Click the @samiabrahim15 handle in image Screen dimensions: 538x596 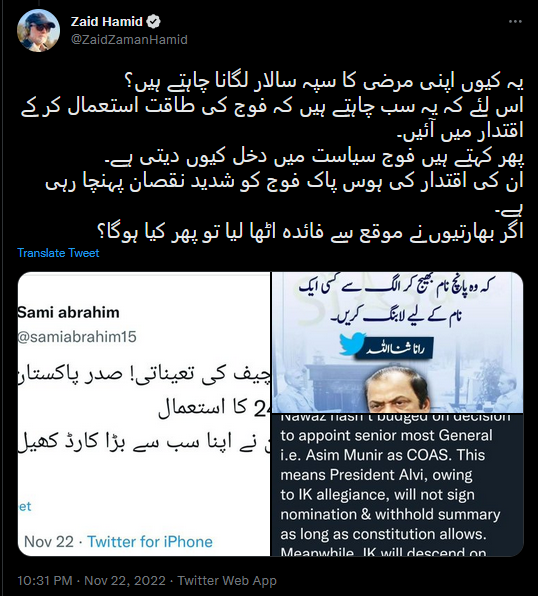tap(77, 337)
